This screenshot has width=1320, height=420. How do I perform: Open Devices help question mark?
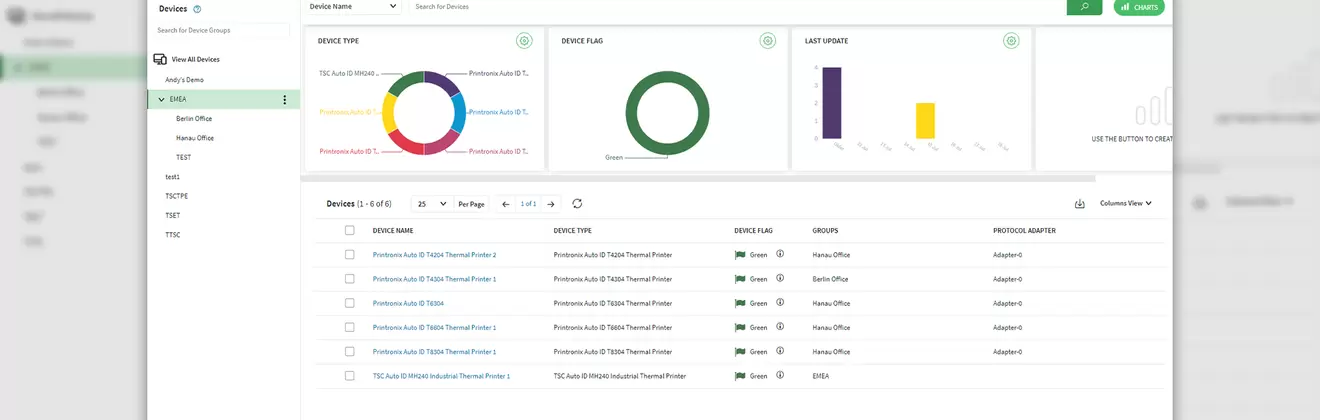coord(197,9)
